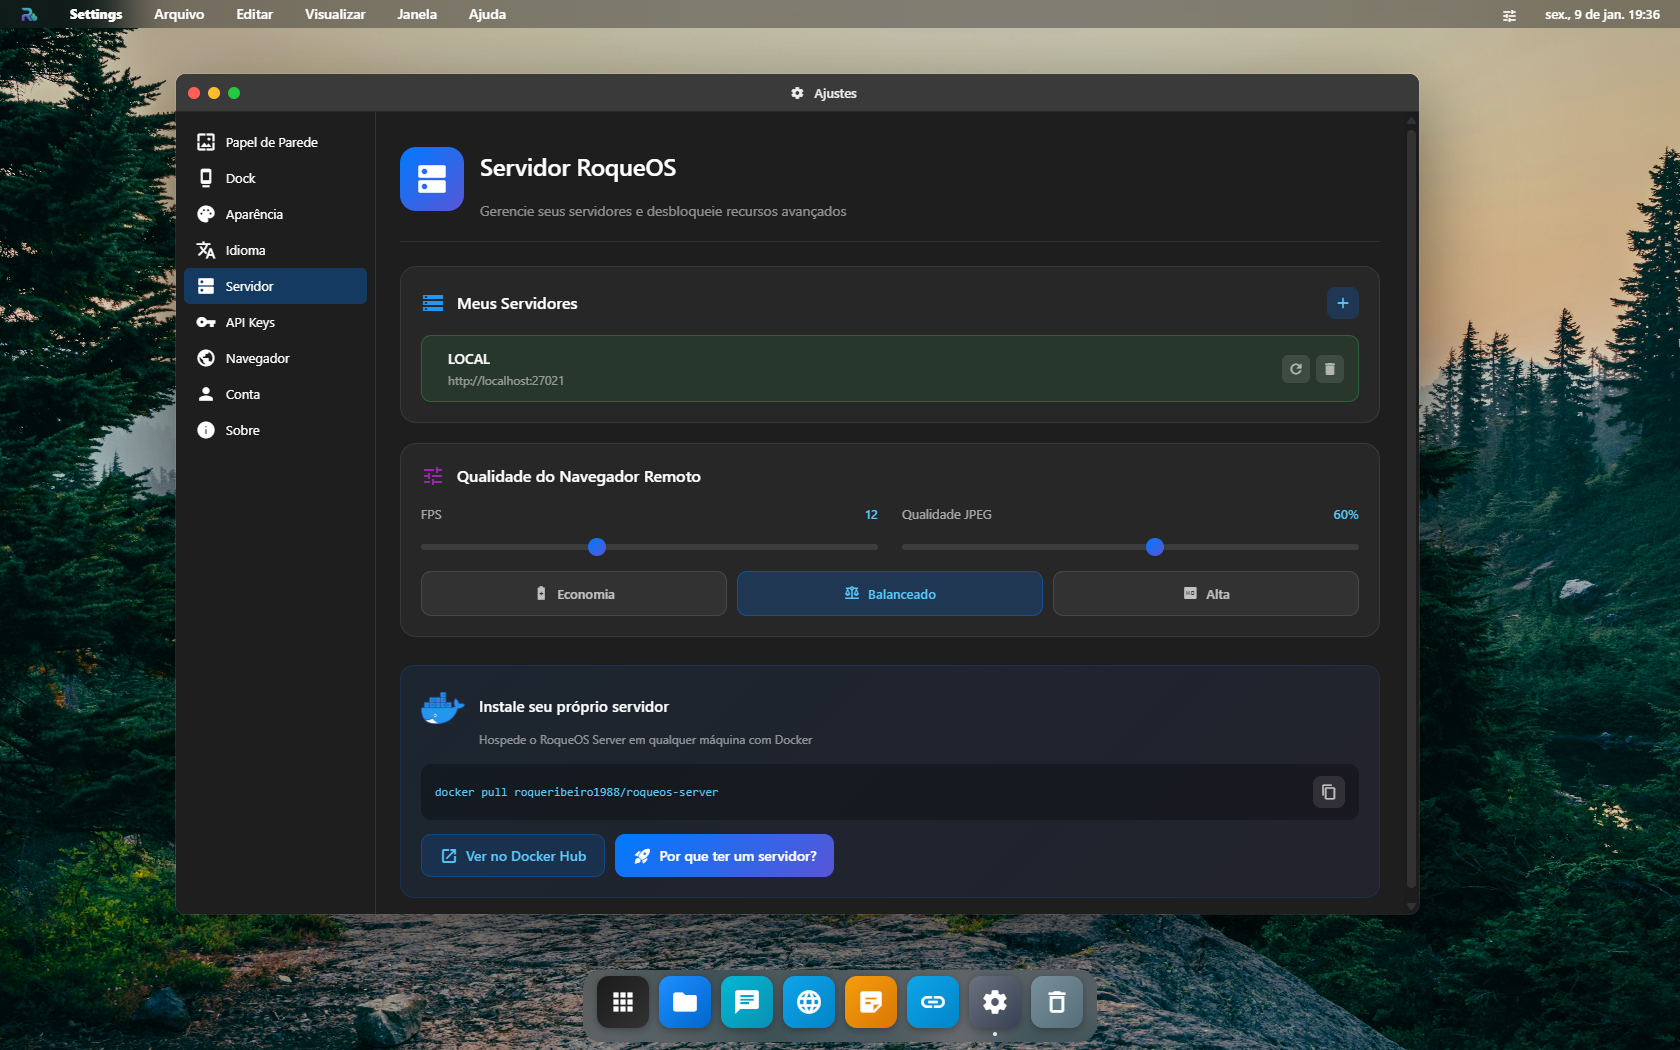1680x1050 pixels.
Task: Click the date and time in menu bar
Action: pos(1602,14)
